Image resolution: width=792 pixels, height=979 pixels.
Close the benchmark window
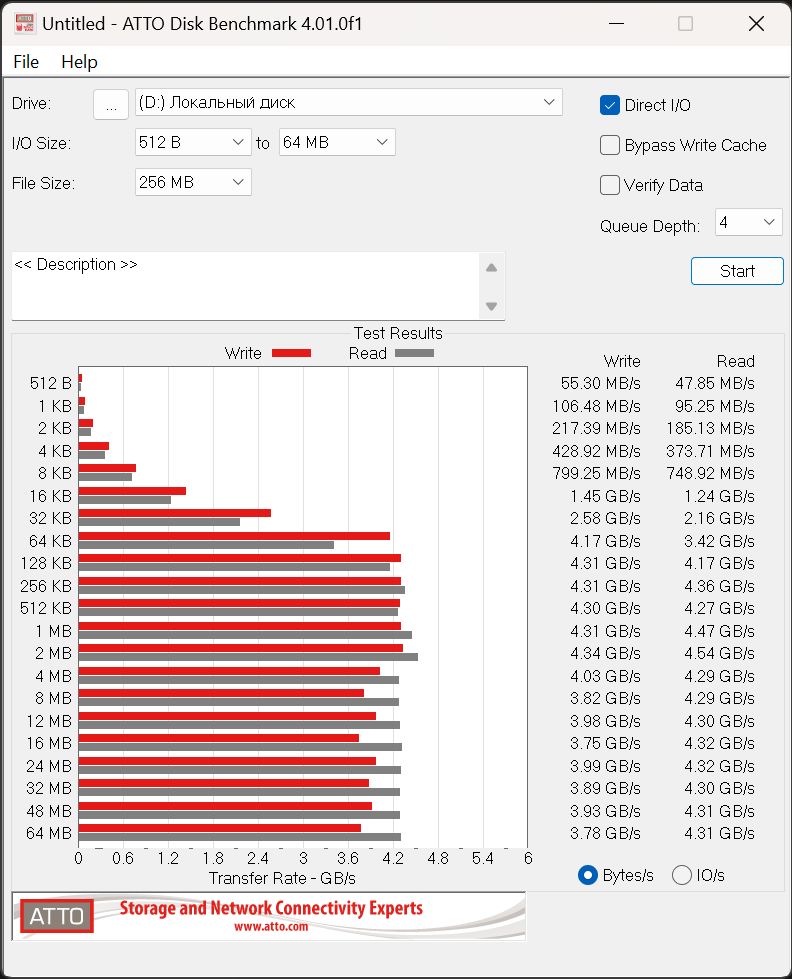point(756,24)
